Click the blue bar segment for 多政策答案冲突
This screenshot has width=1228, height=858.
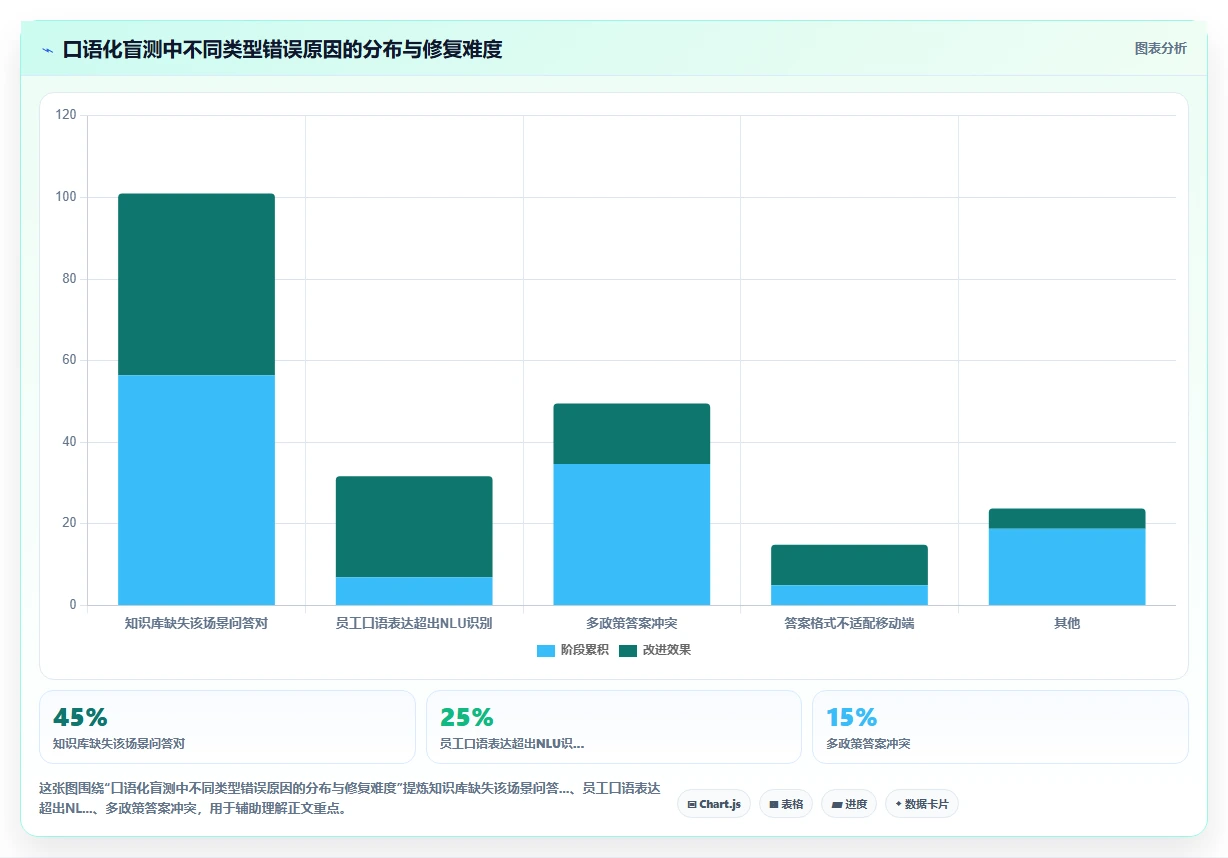tap(631, 534)
